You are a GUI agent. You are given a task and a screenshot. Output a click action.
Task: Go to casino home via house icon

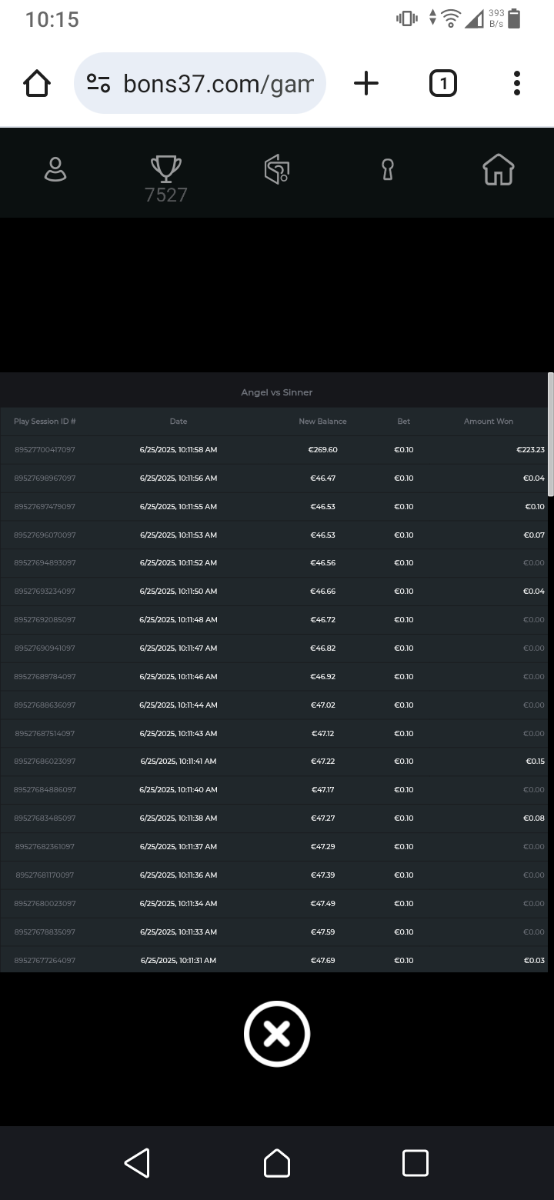click(x=498, y=170)
